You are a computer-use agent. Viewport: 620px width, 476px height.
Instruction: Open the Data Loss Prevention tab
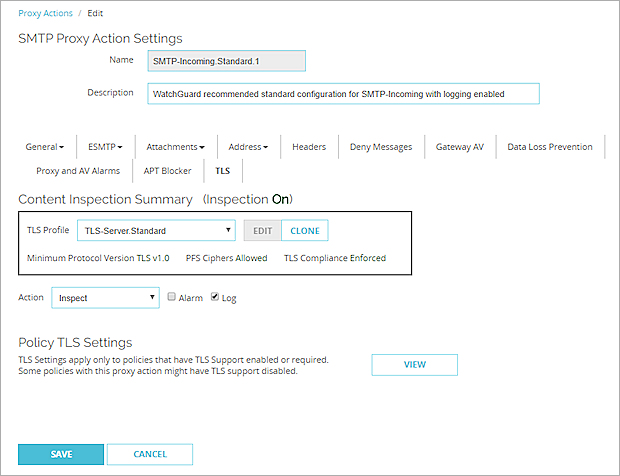pyautogui.click(x=549, y=147)
